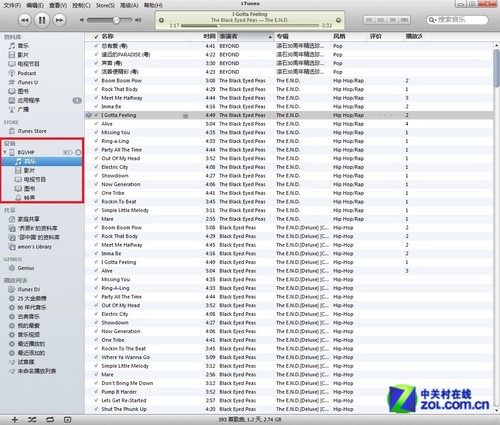
Task: Click the arrow button beside playing I Gotta Feeling
Action: click(185, 115)
